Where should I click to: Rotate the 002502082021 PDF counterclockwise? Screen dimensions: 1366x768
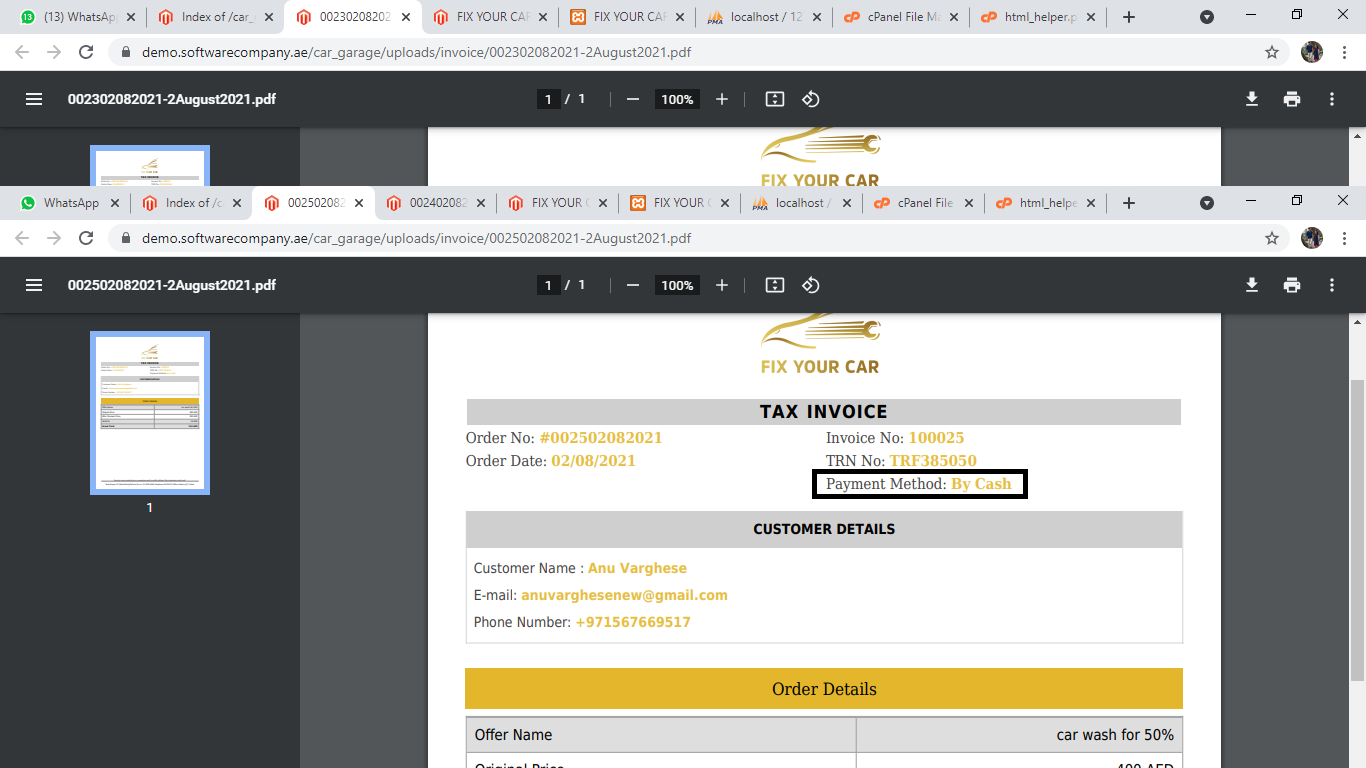[x=811, y=285]
